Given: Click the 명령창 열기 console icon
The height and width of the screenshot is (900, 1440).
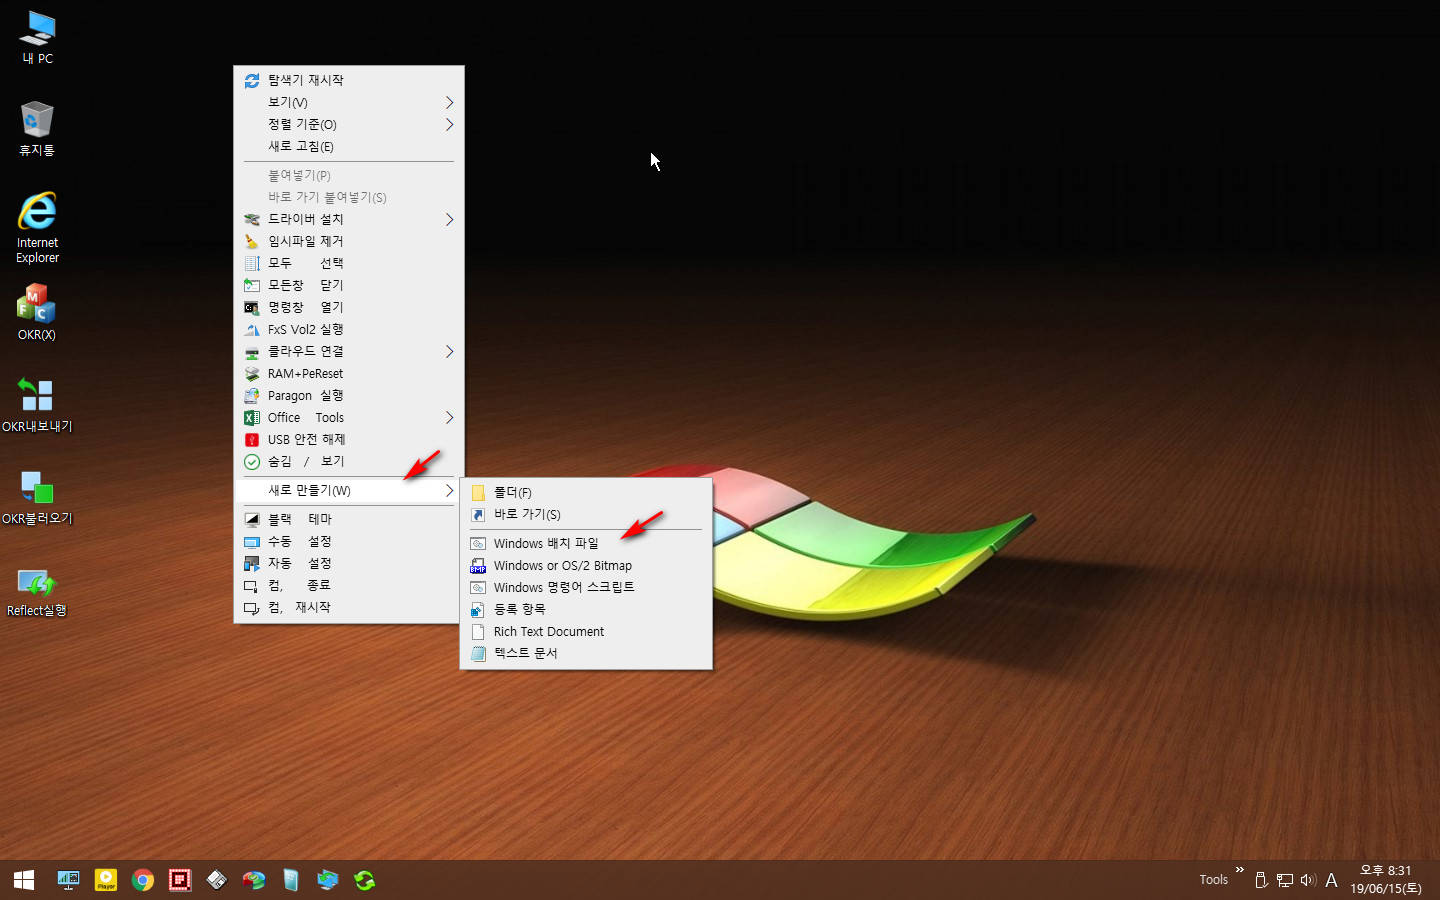Looking at the screenshot, I should click(x=252, y=307).
